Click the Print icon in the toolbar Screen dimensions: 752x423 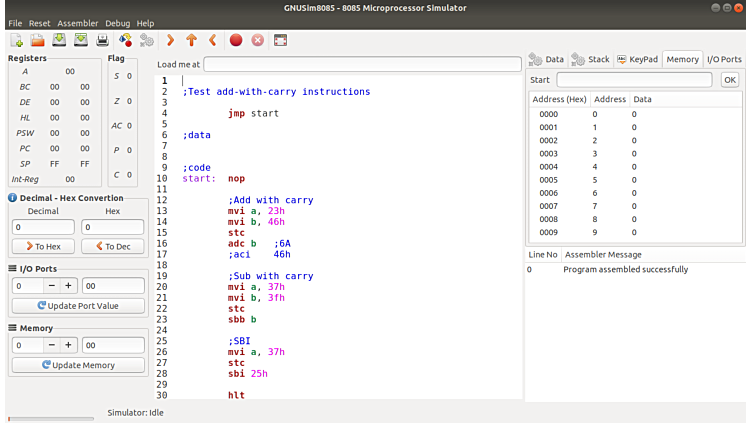pos(102,40)
